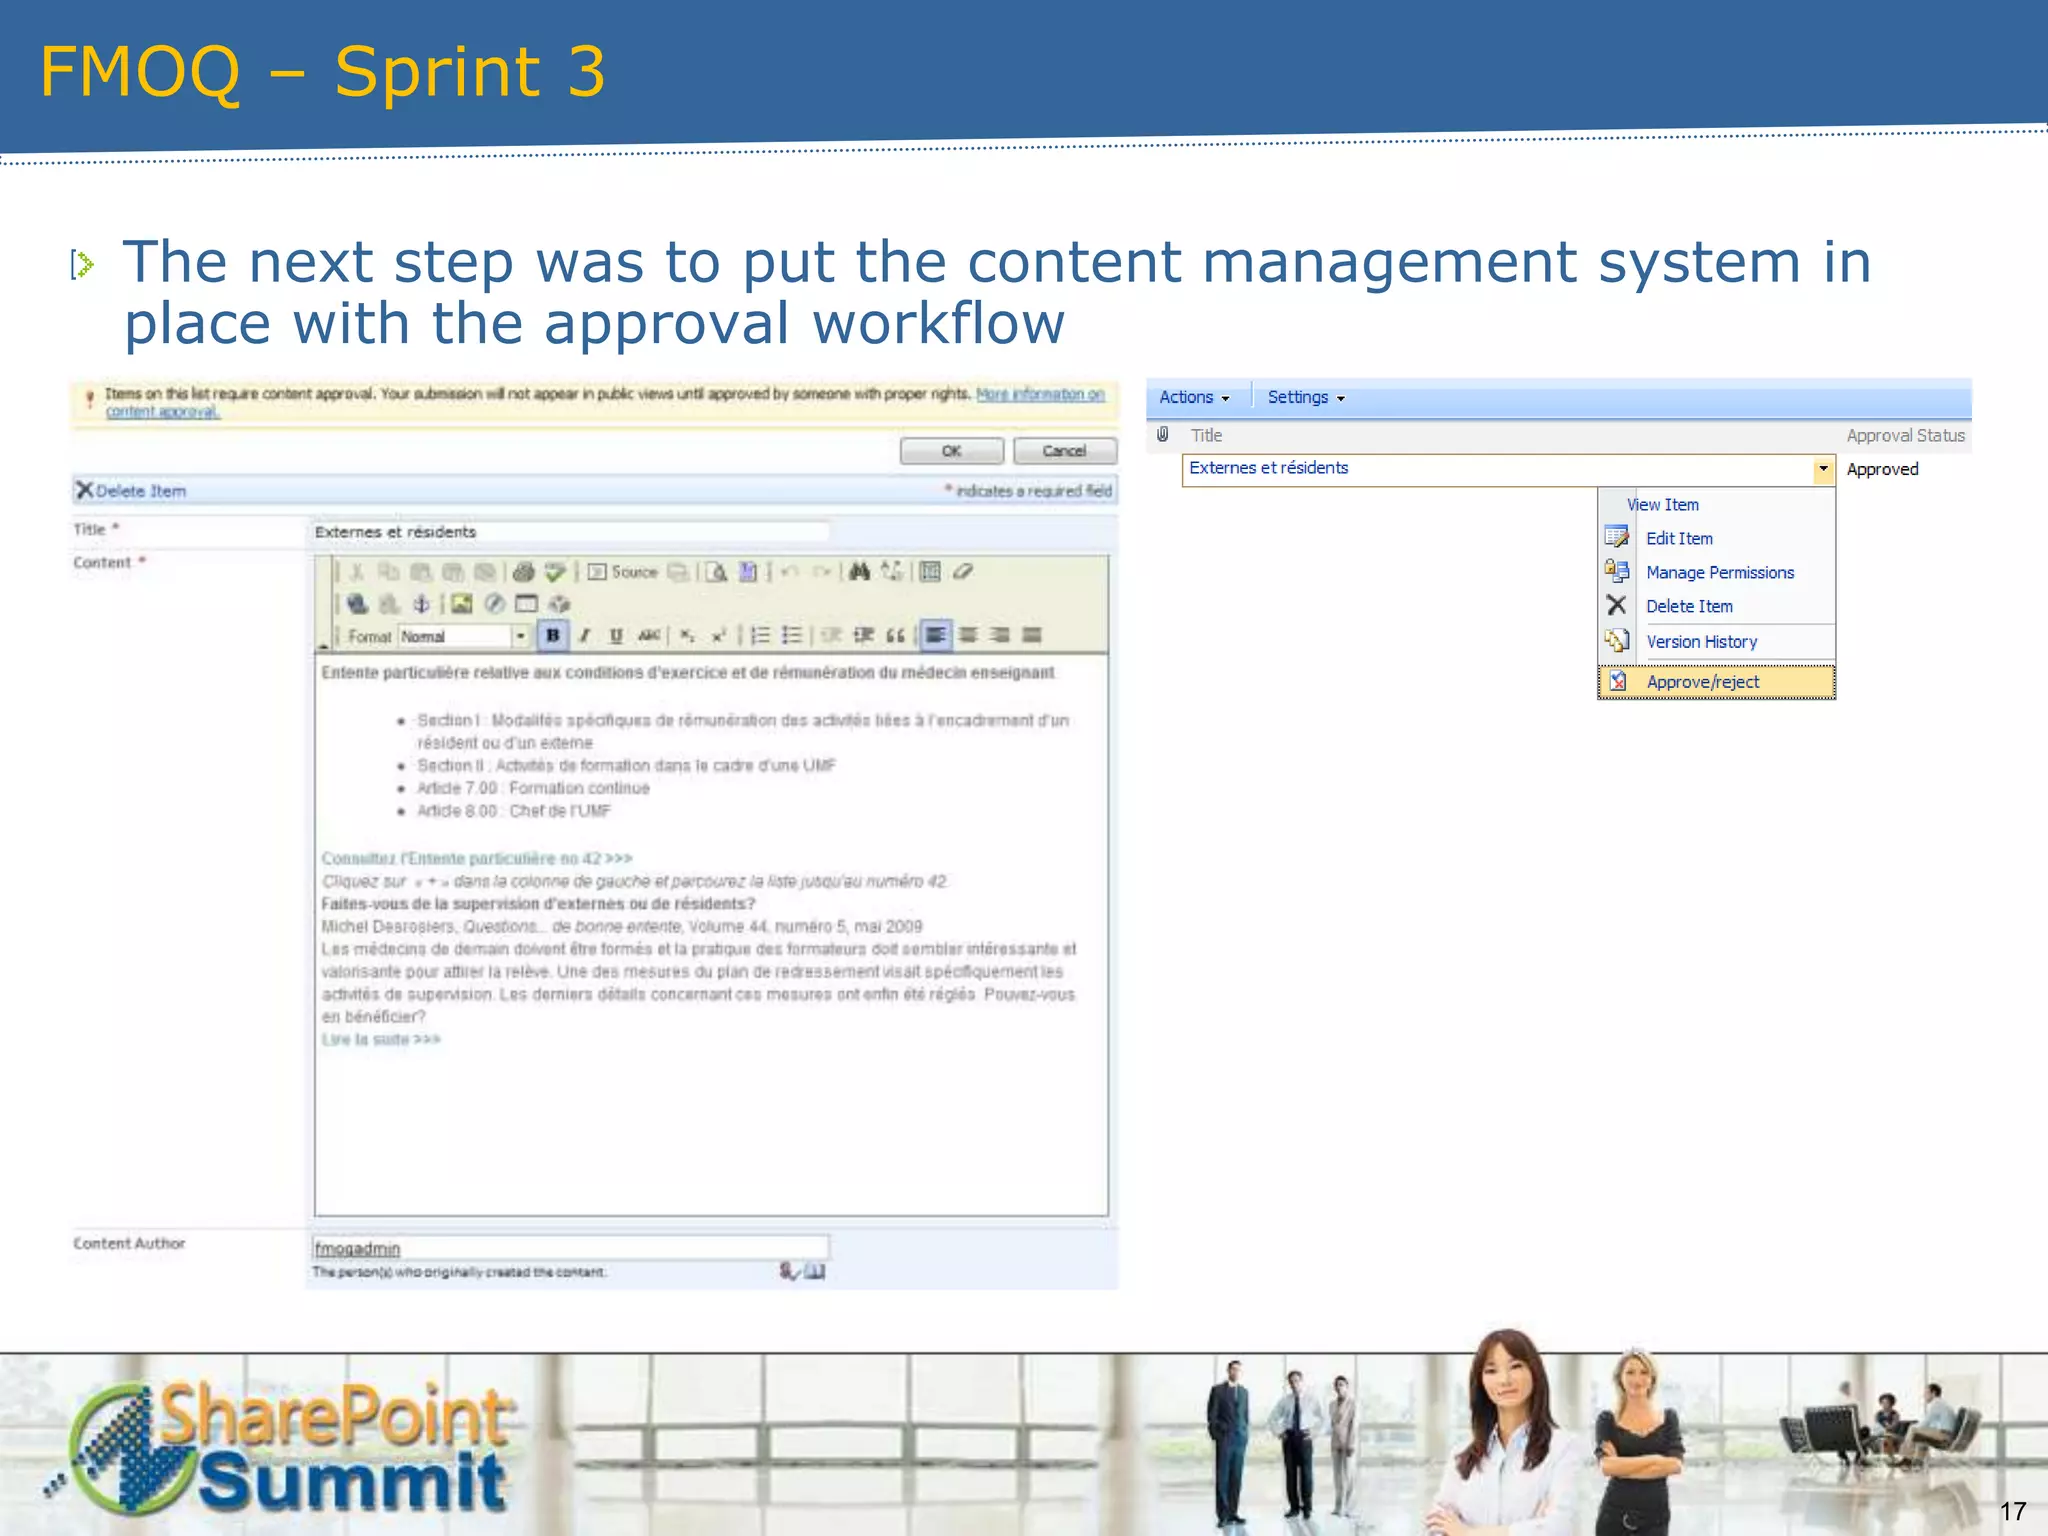Image resolution: width=2048 pixels, height=1536 pixels.
Task: Switch the editor to Source view
Action: coord(623,572)
